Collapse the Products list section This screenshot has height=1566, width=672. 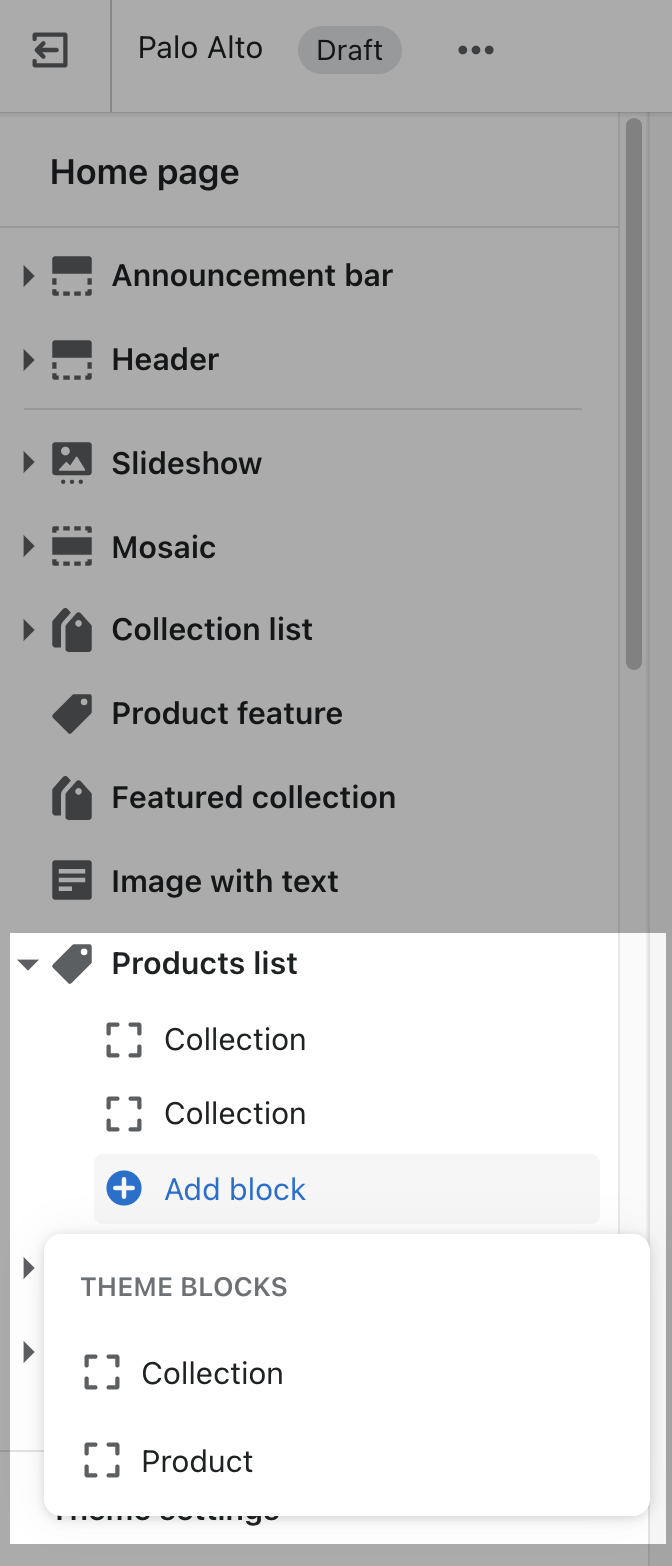(28, 964)
